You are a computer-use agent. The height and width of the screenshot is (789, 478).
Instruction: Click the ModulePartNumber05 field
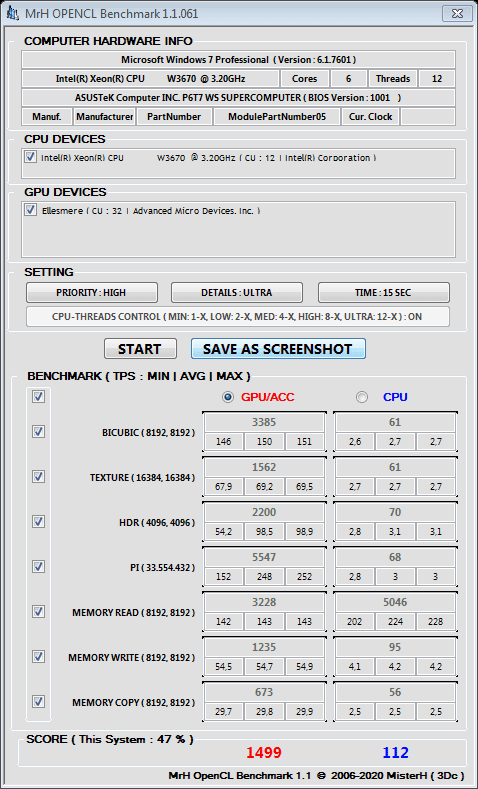pos(277,117)
